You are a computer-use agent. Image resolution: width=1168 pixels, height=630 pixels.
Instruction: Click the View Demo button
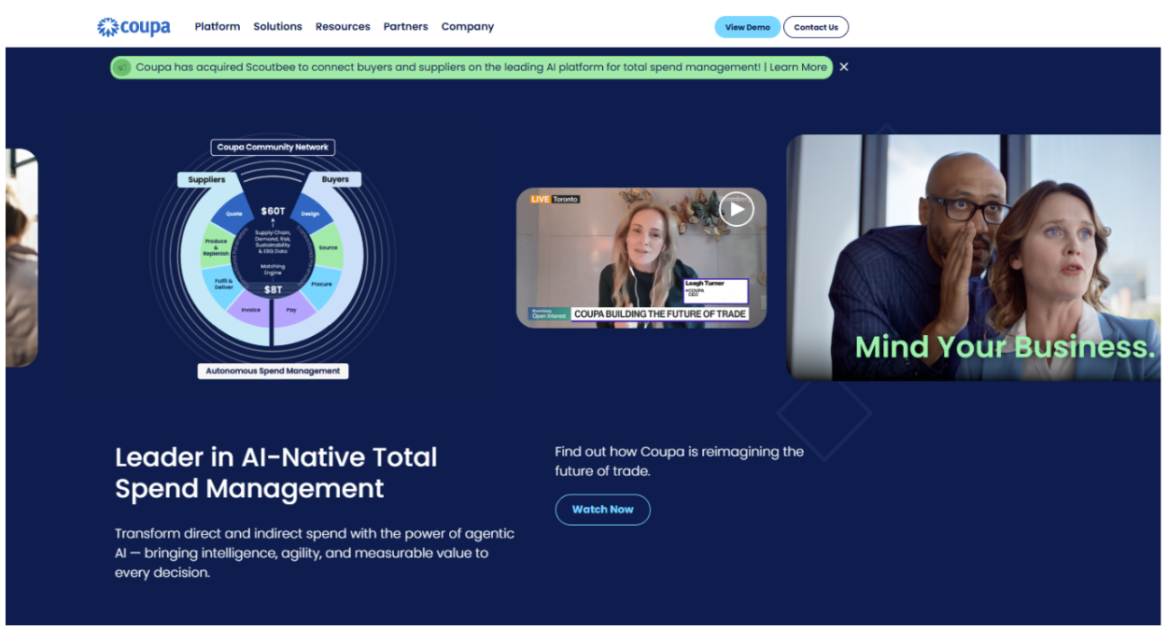tap(747, 27)
